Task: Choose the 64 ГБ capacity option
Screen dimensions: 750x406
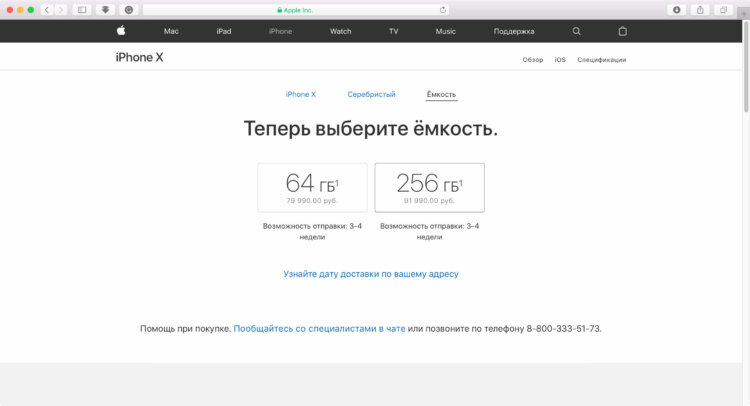Action: coord(312,187)
